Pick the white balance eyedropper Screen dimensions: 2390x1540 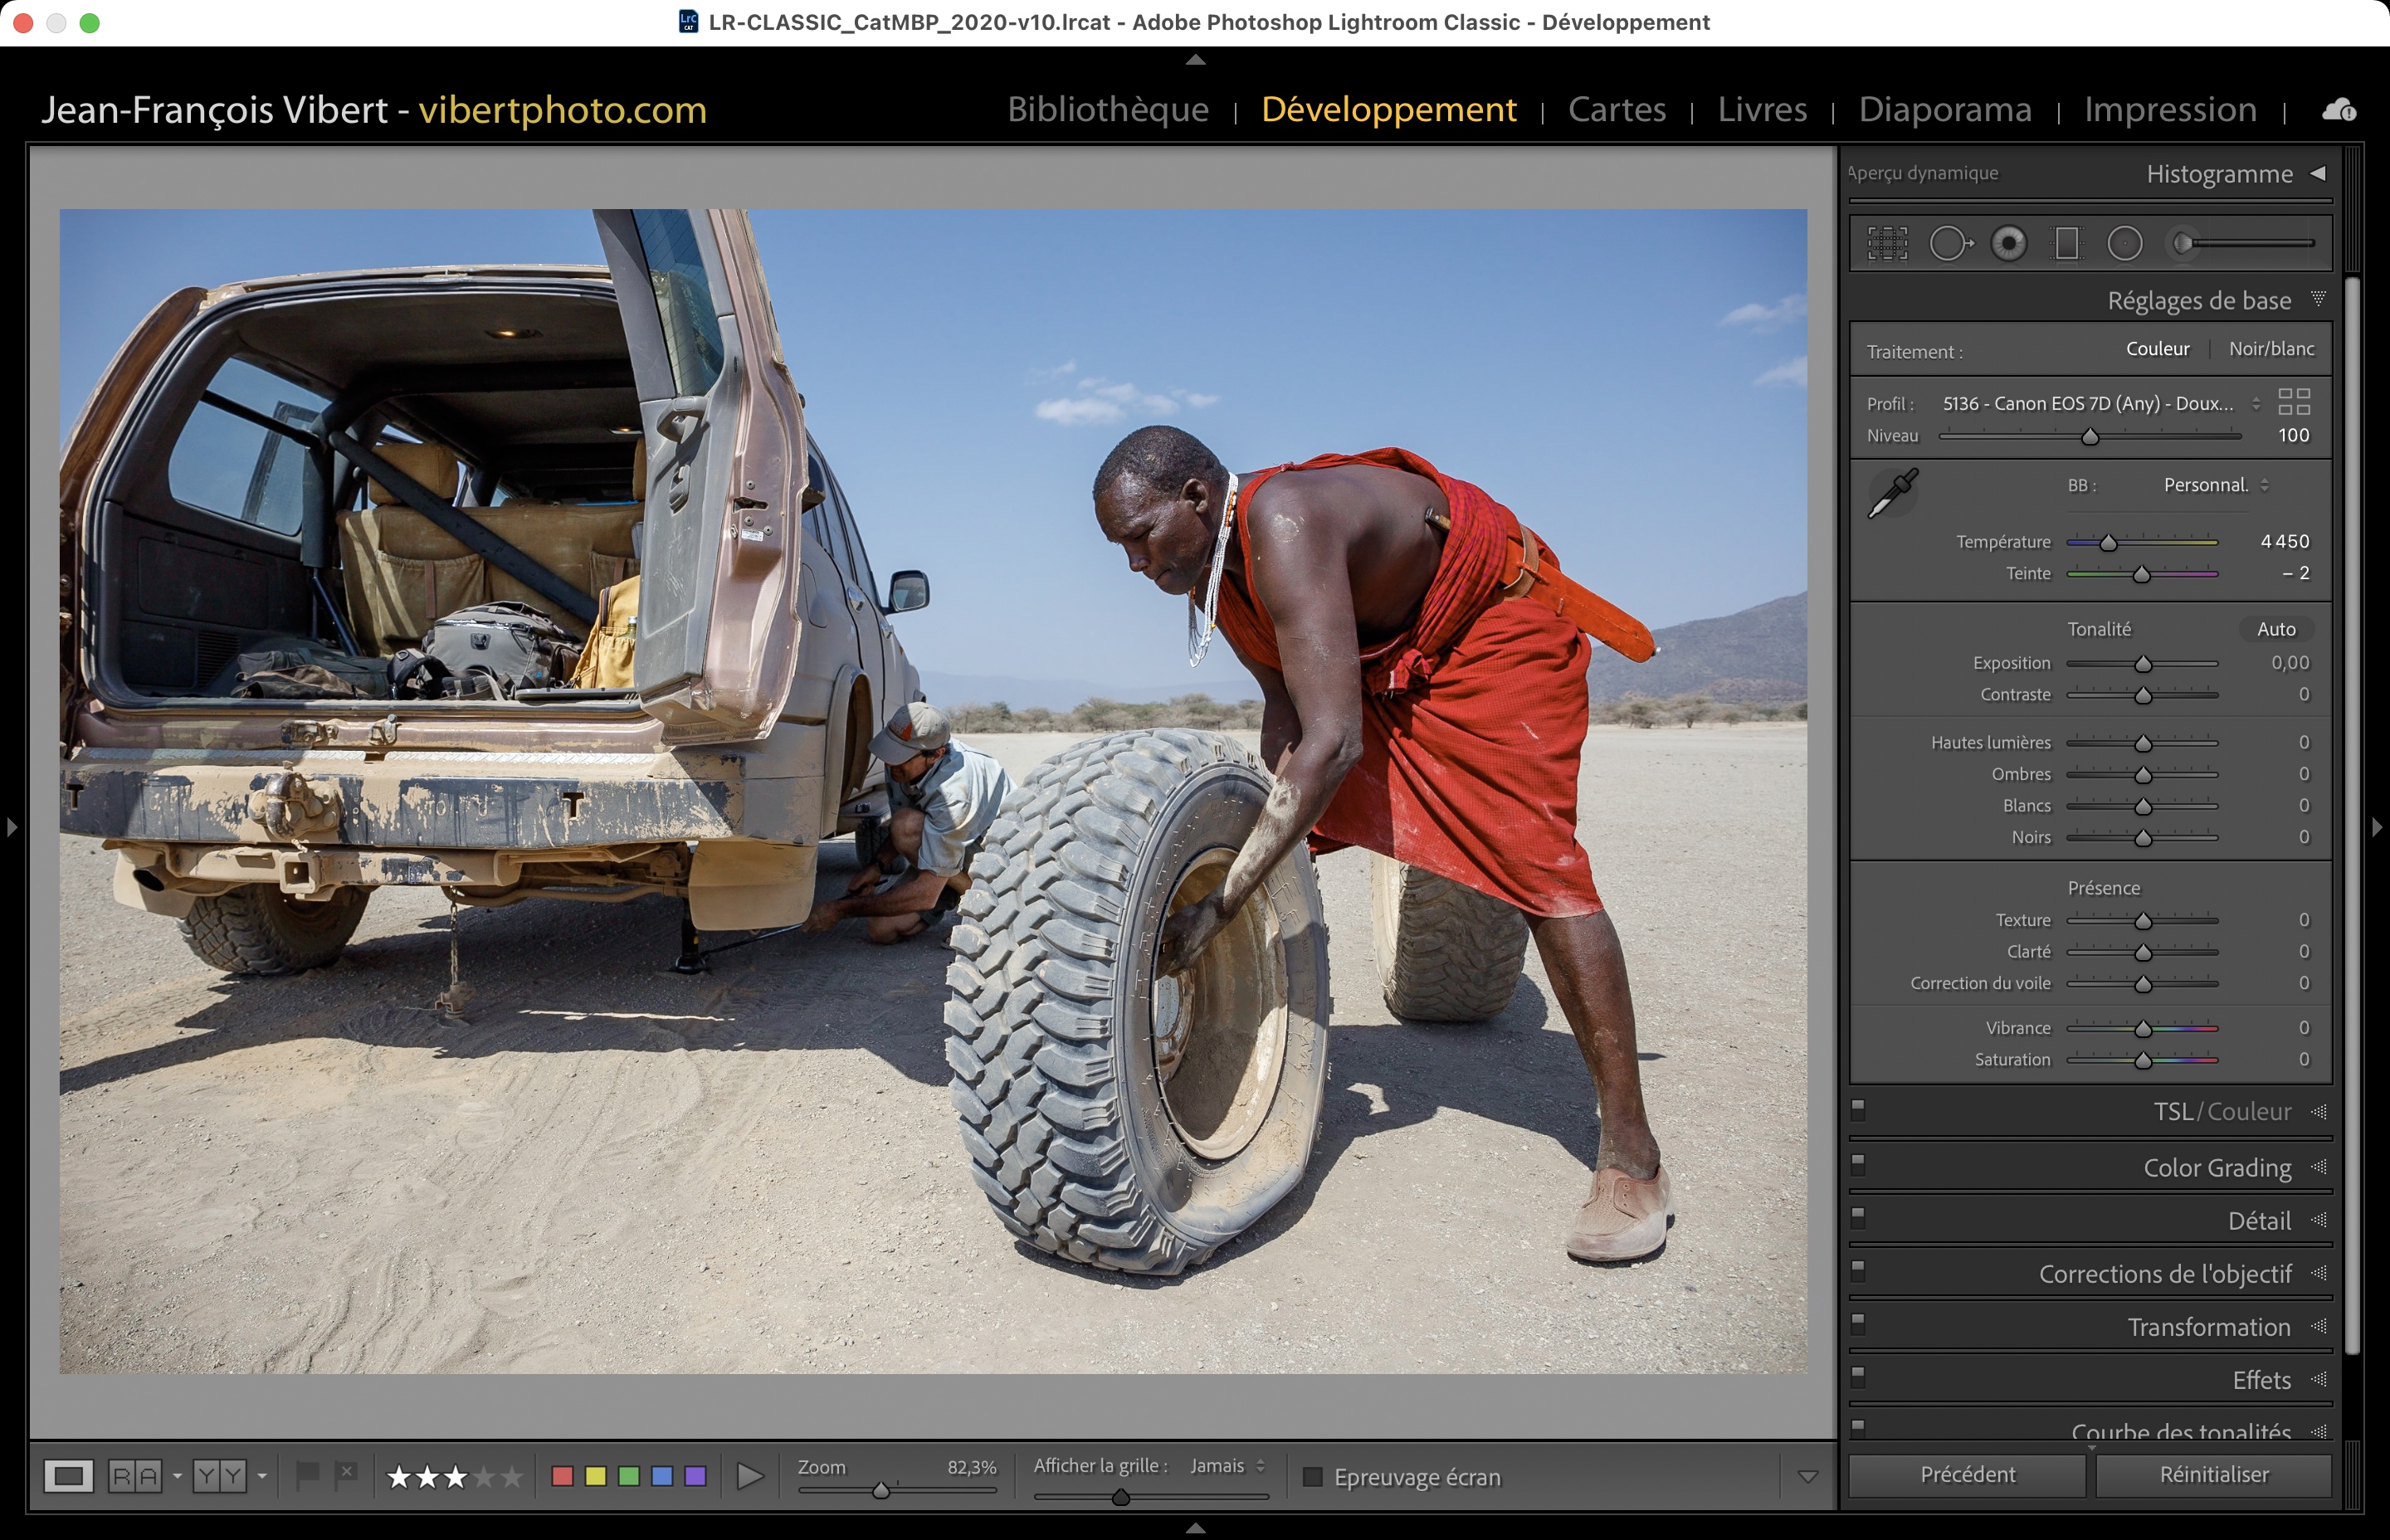1893,494
